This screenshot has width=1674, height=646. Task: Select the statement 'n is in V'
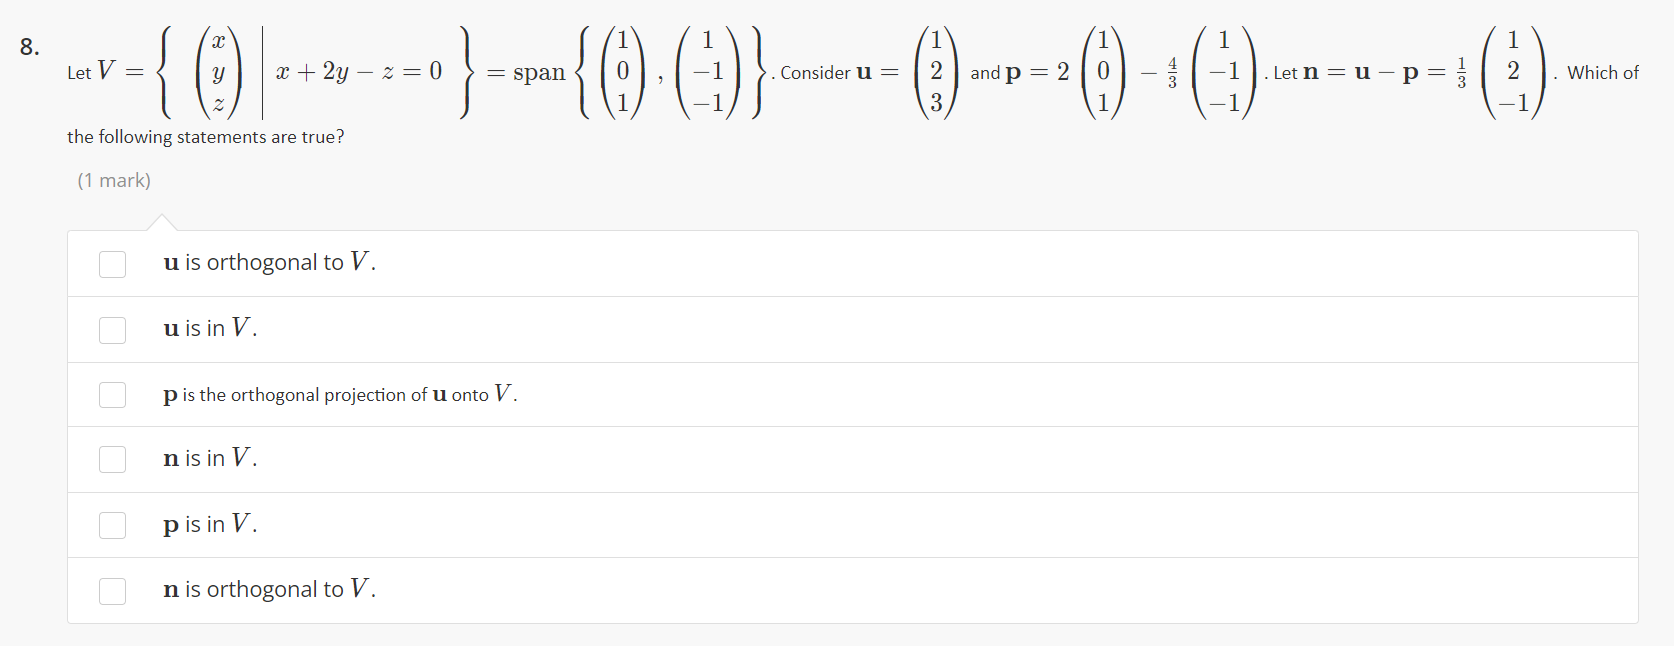209,458
